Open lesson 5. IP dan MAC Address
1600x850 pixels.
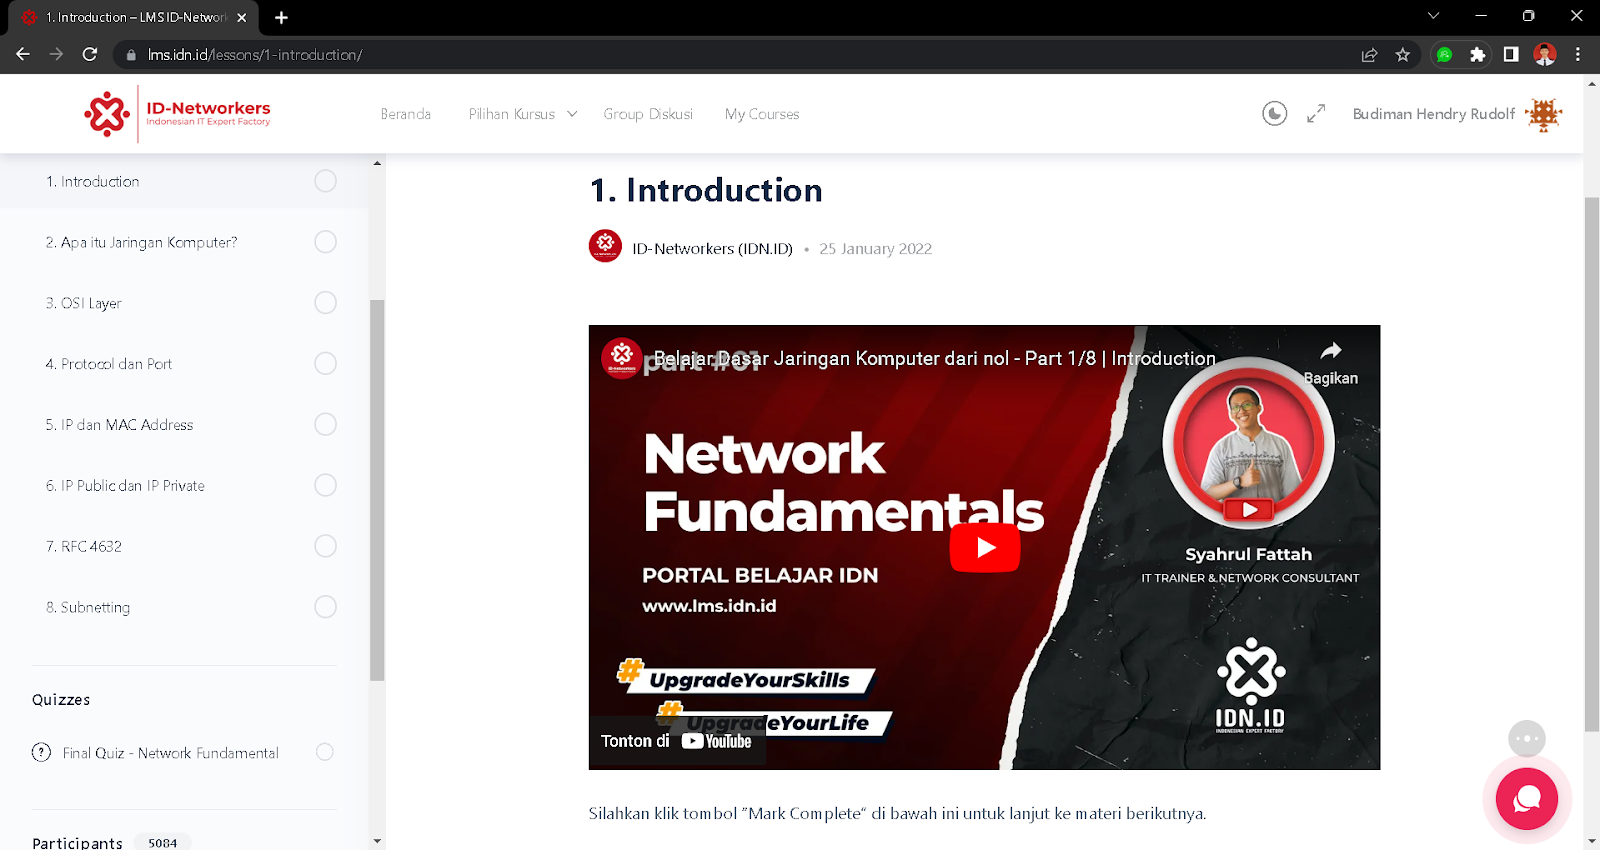(x=119, y=425)
